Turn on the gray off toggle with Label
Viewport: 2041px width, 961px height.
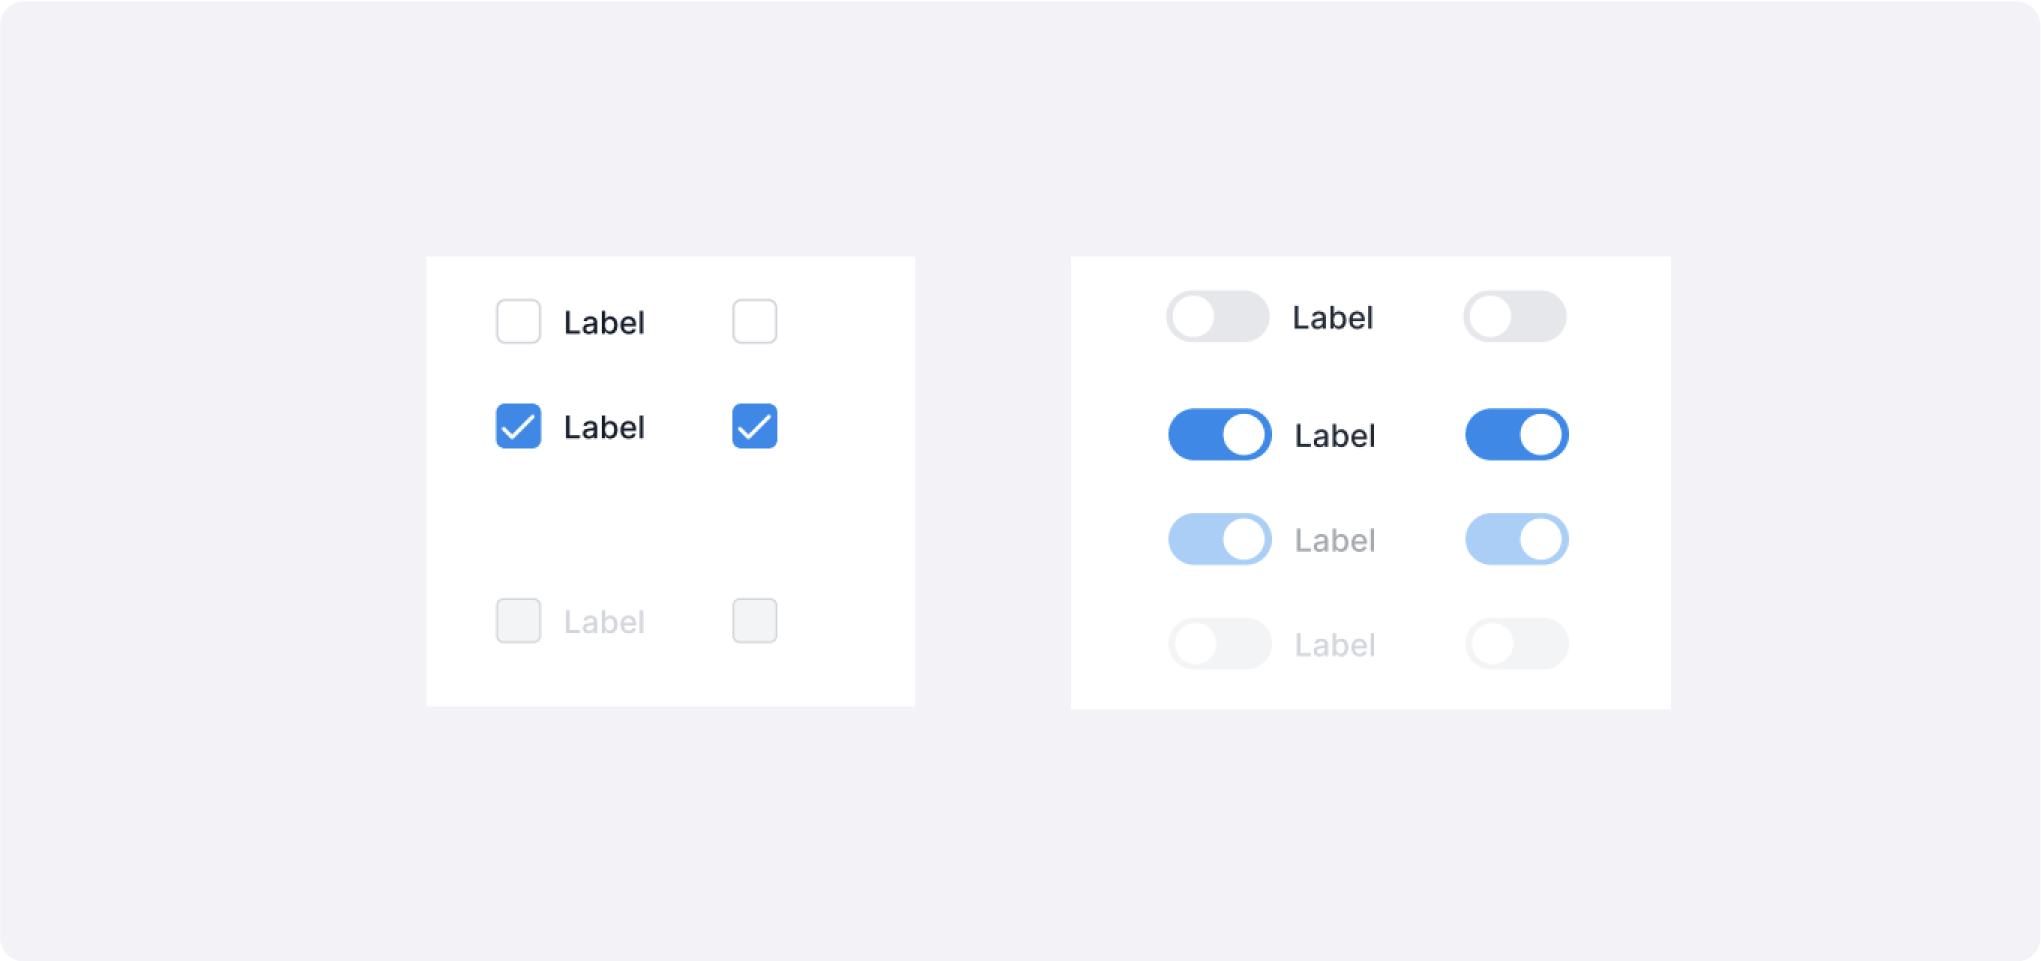coord(1217,317)
